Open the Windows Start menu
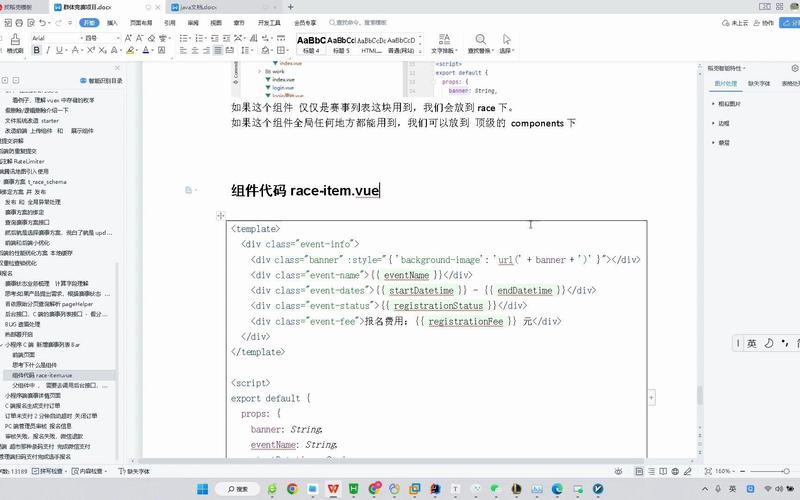This screenshot has height=500, width=800. [x=203, y=489]
